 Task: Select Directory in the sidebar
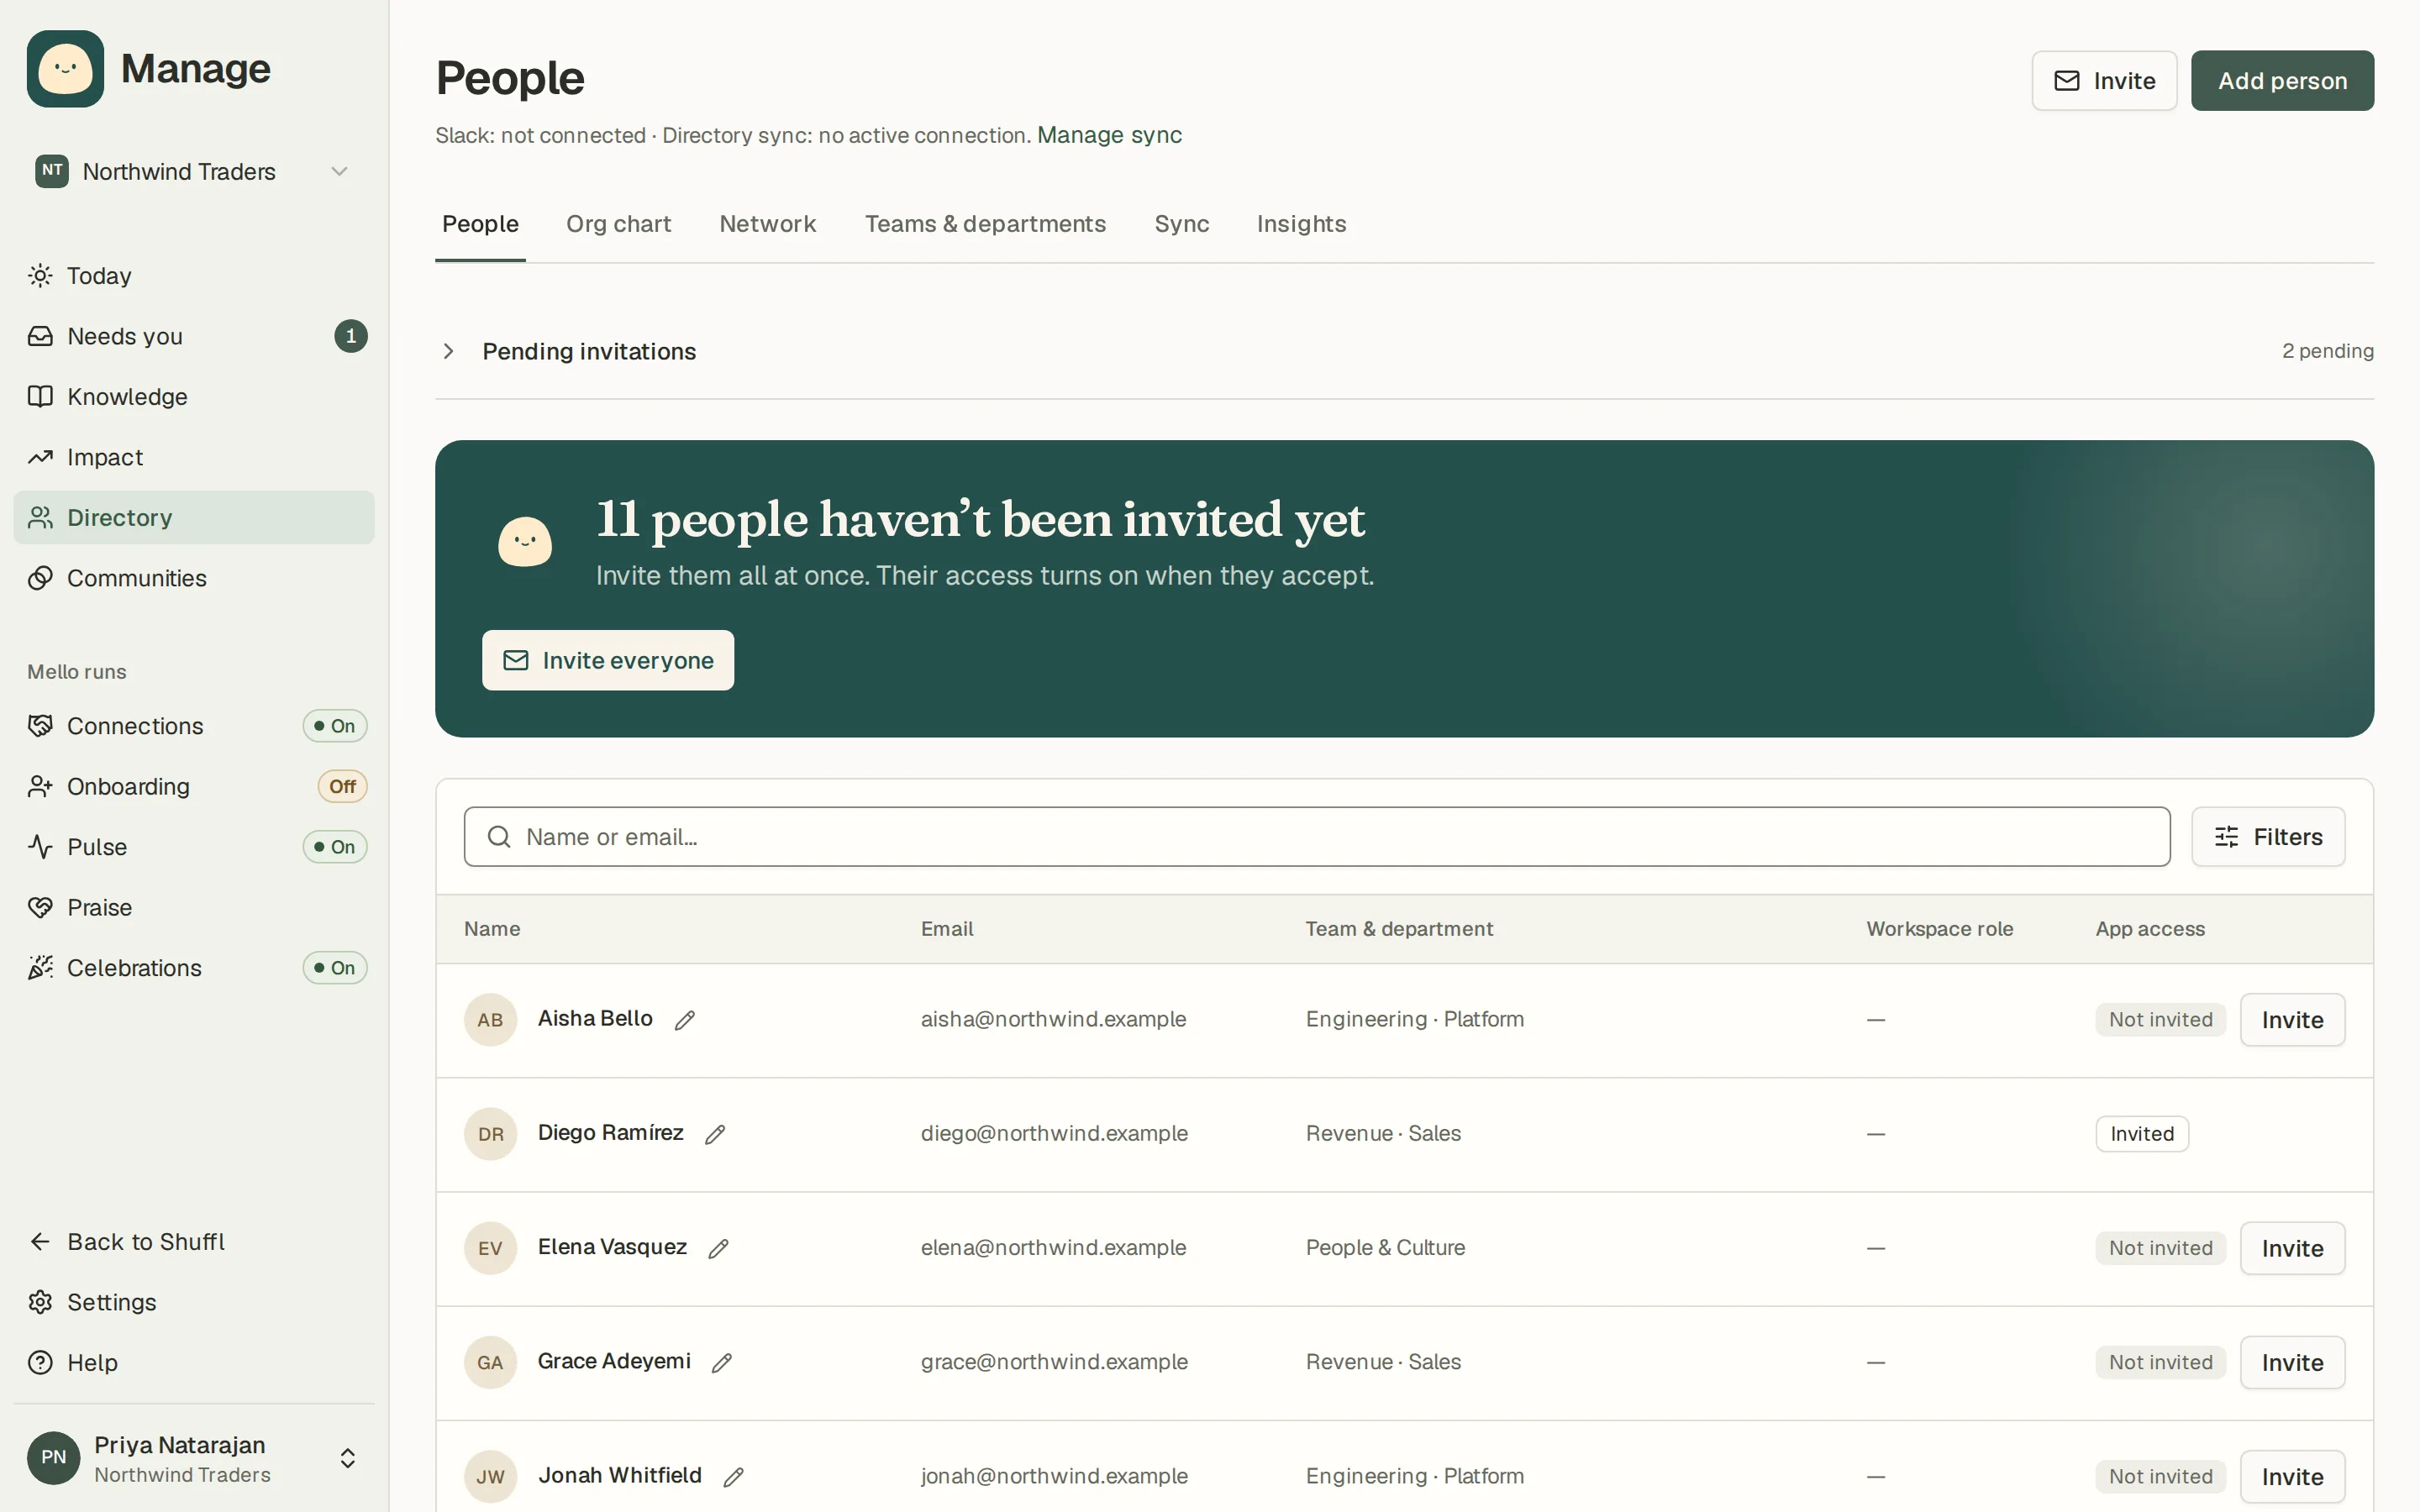tap(193, 518)
